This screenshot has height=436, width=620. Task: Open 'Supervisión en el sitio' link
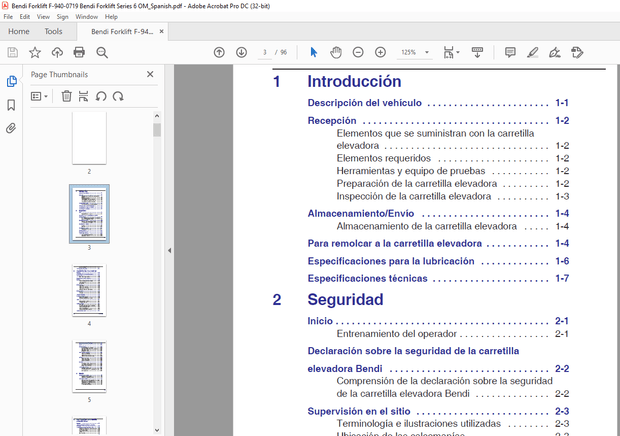coord(359,411)
